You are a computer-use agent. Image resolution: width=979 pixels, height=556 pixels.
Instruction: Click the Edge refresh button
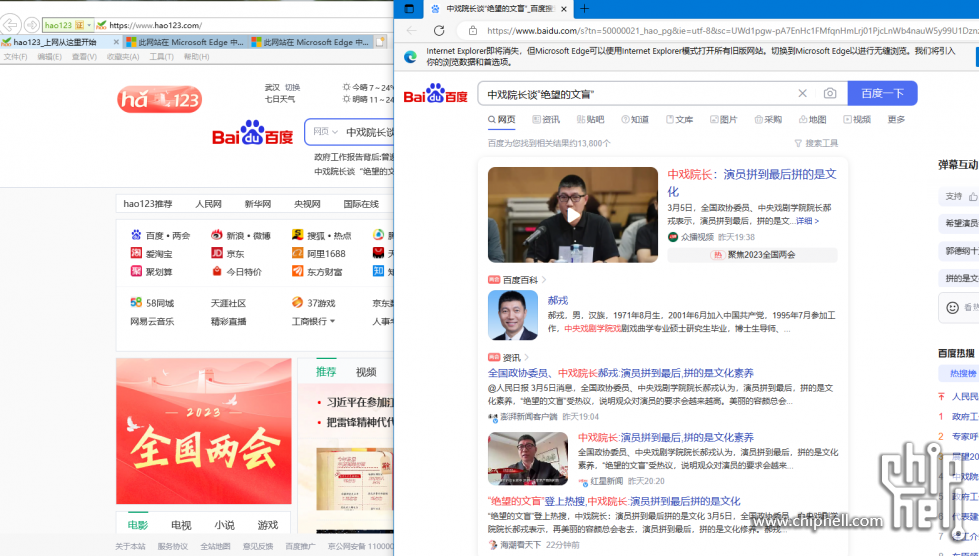[x=439, y=31]
